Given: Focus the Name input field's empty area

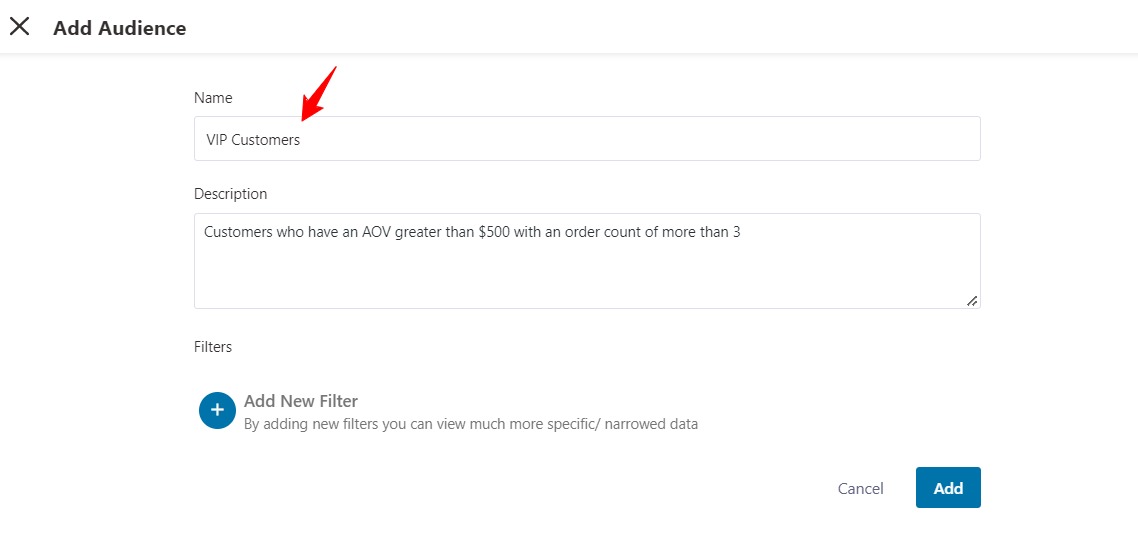Looking at the screenshot, I should tap(640, 139).
